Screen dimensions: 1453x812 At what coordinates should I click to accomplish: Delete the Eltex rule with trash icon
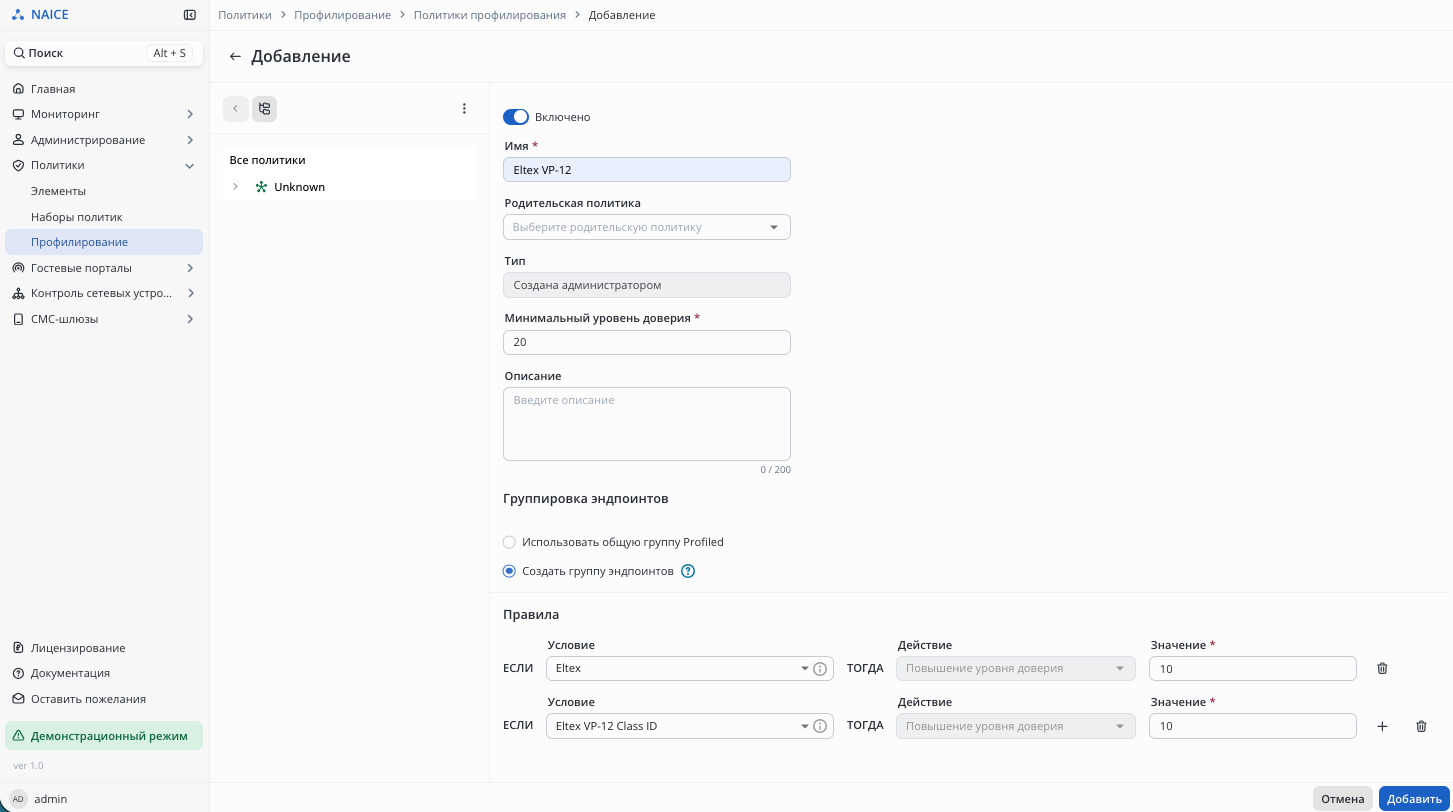click(1382, 669)
